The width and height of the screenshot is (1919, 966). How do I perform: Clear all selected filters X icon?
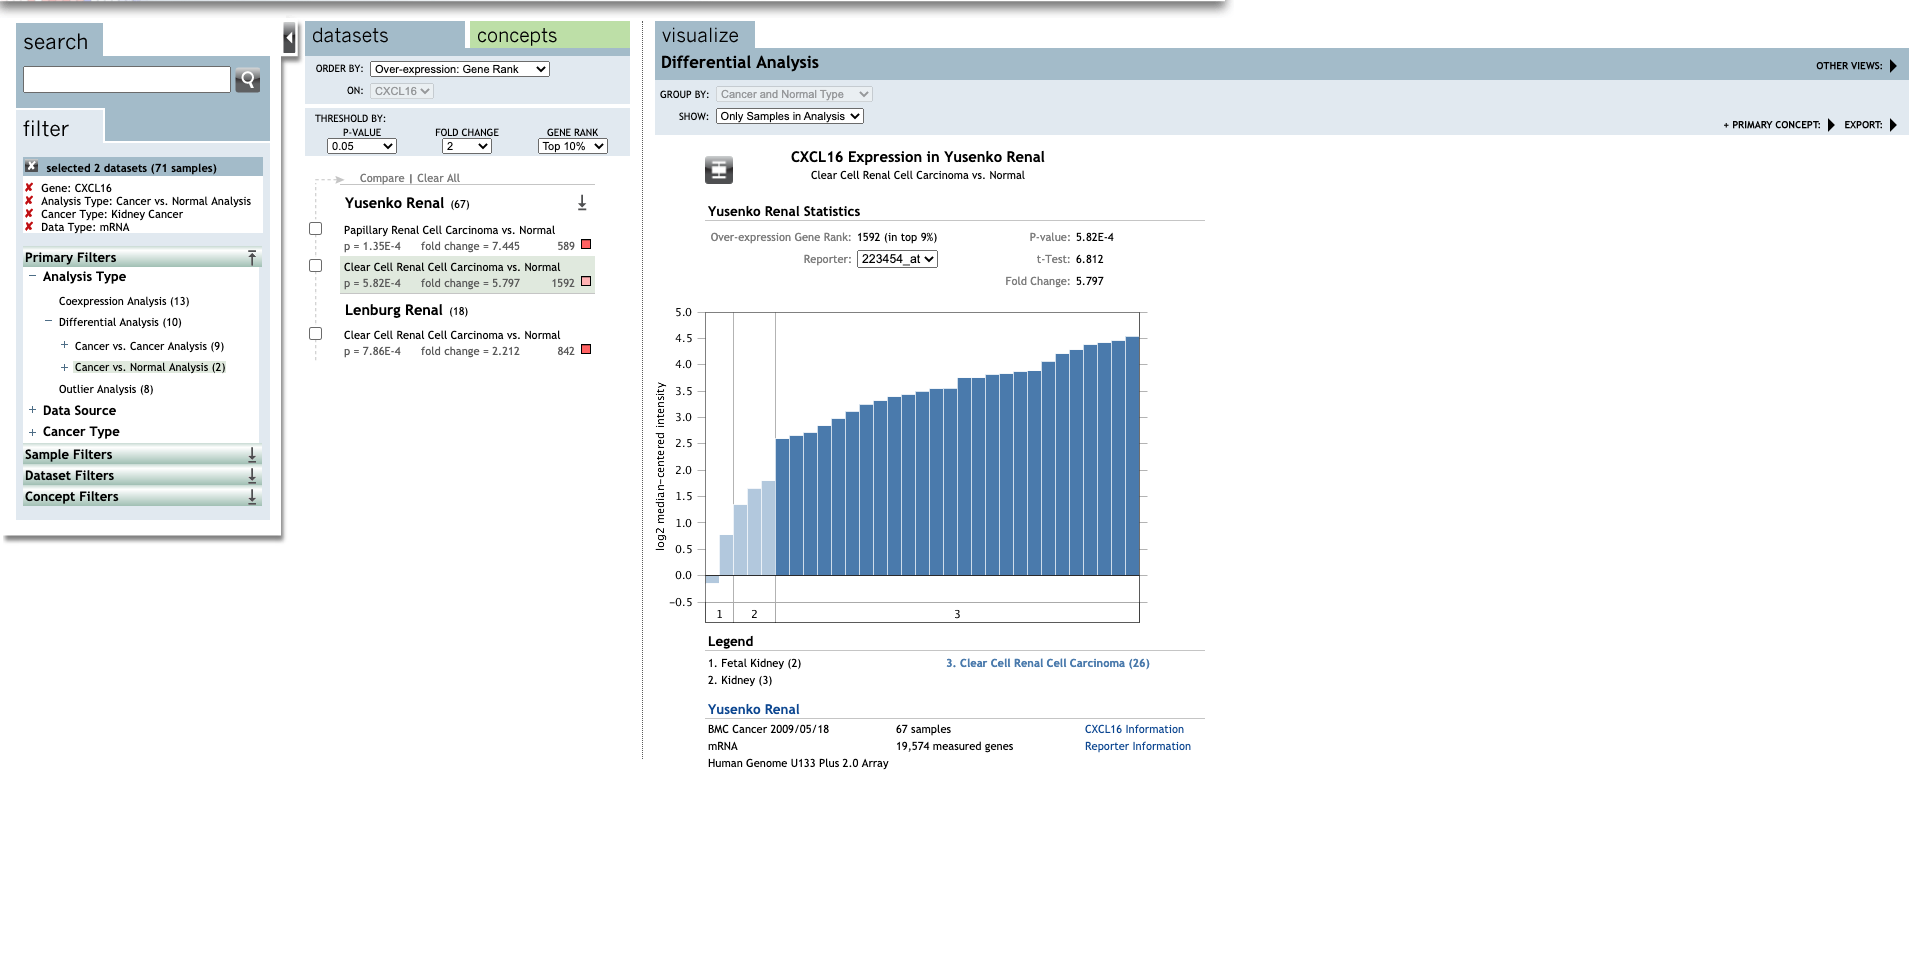coord(32,167)
